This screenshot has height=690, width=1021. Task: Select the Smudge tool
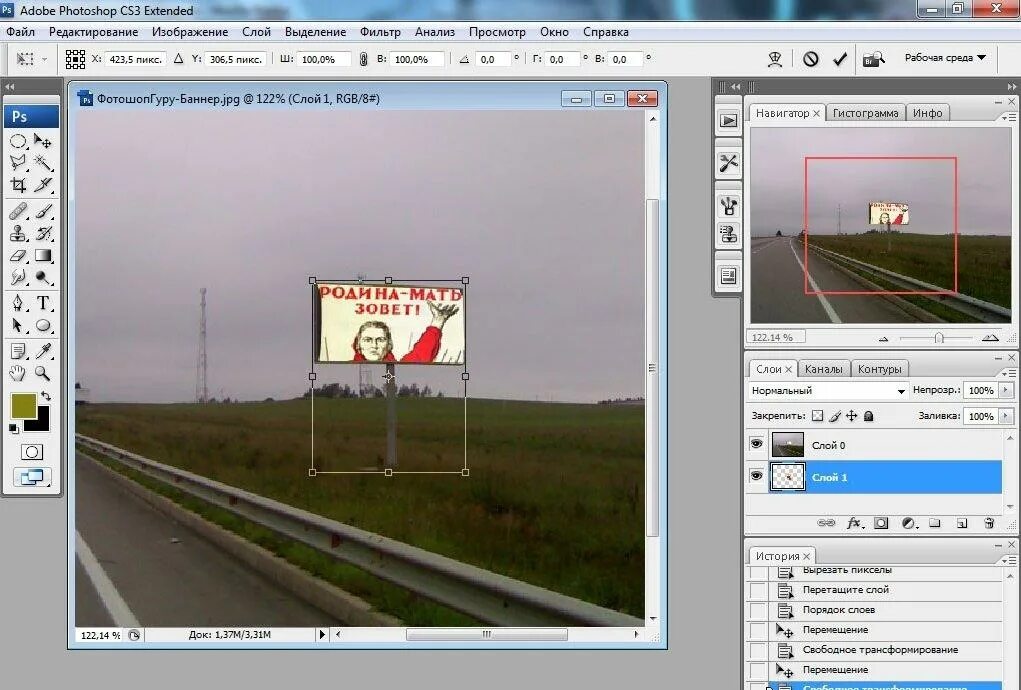point(18,277)
